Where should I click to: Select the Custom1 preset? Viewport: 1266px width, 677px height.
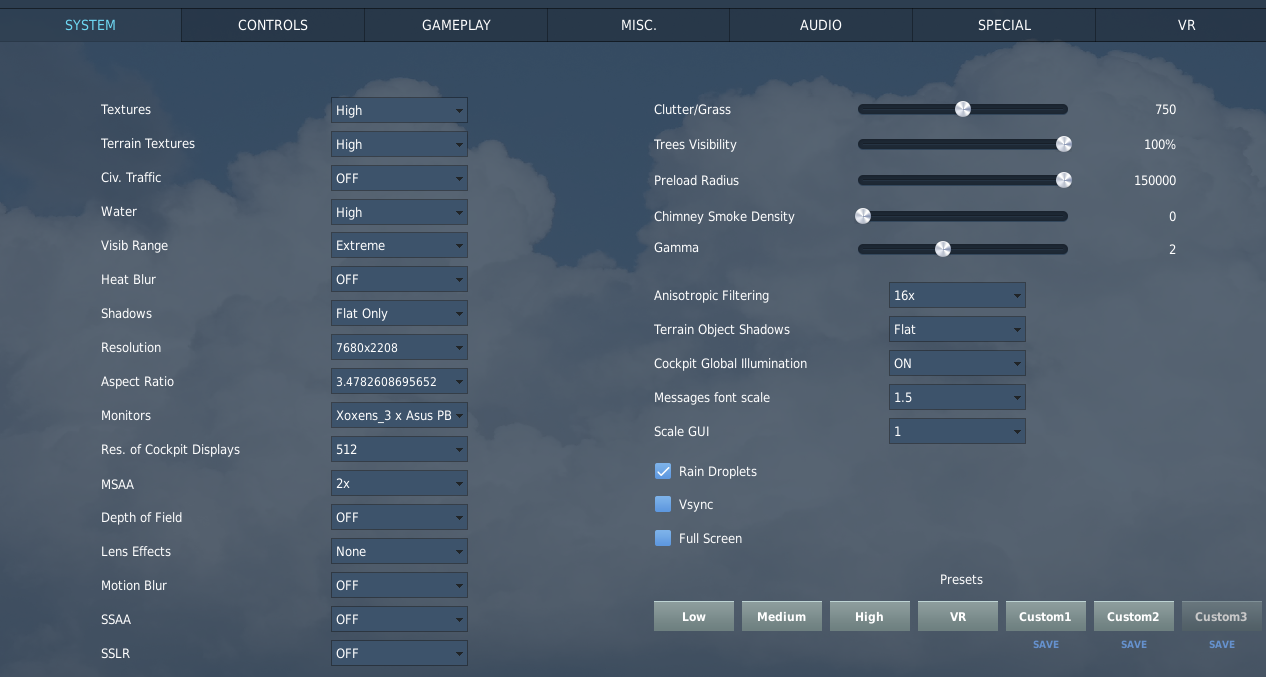(x=1045, y=616)
